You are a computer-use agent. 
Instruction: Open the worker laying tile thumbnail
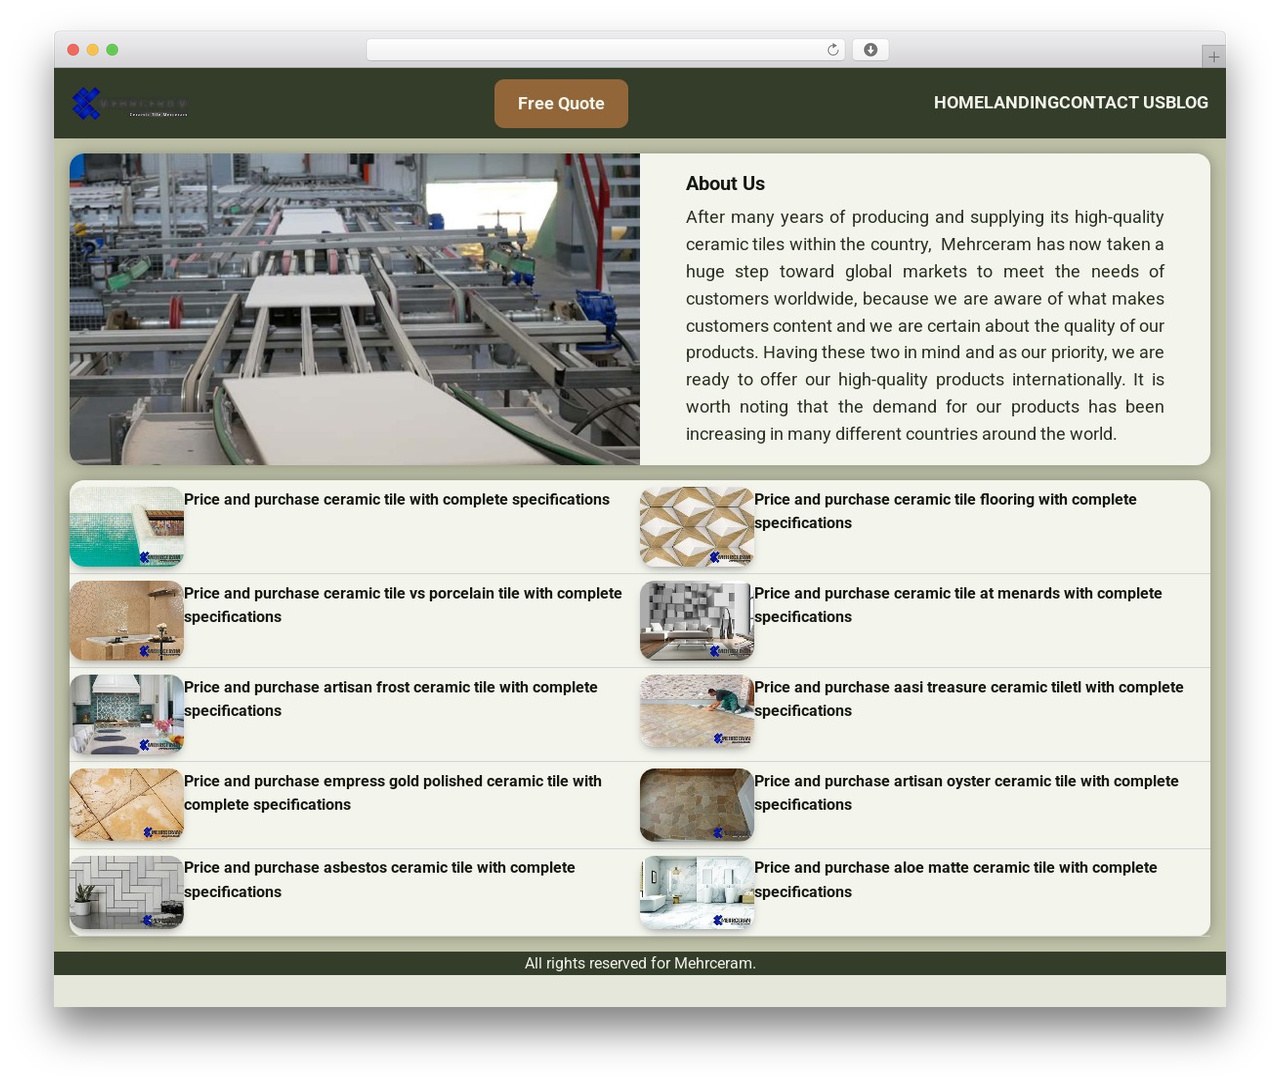click(697, 711)
